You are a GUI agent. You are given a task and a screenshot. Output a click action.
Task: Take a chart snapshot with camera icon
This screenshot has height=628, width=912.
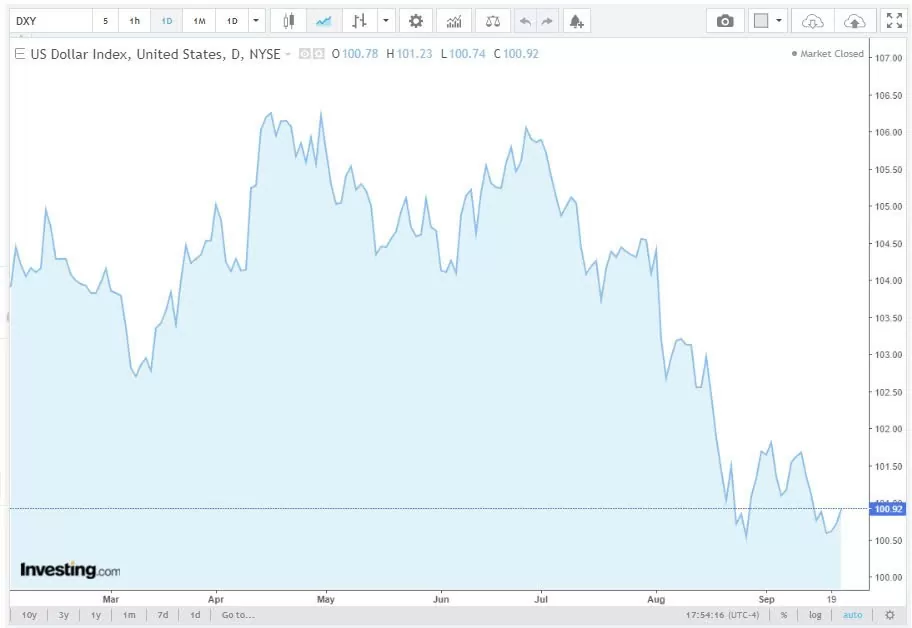(x=725, y=21)
